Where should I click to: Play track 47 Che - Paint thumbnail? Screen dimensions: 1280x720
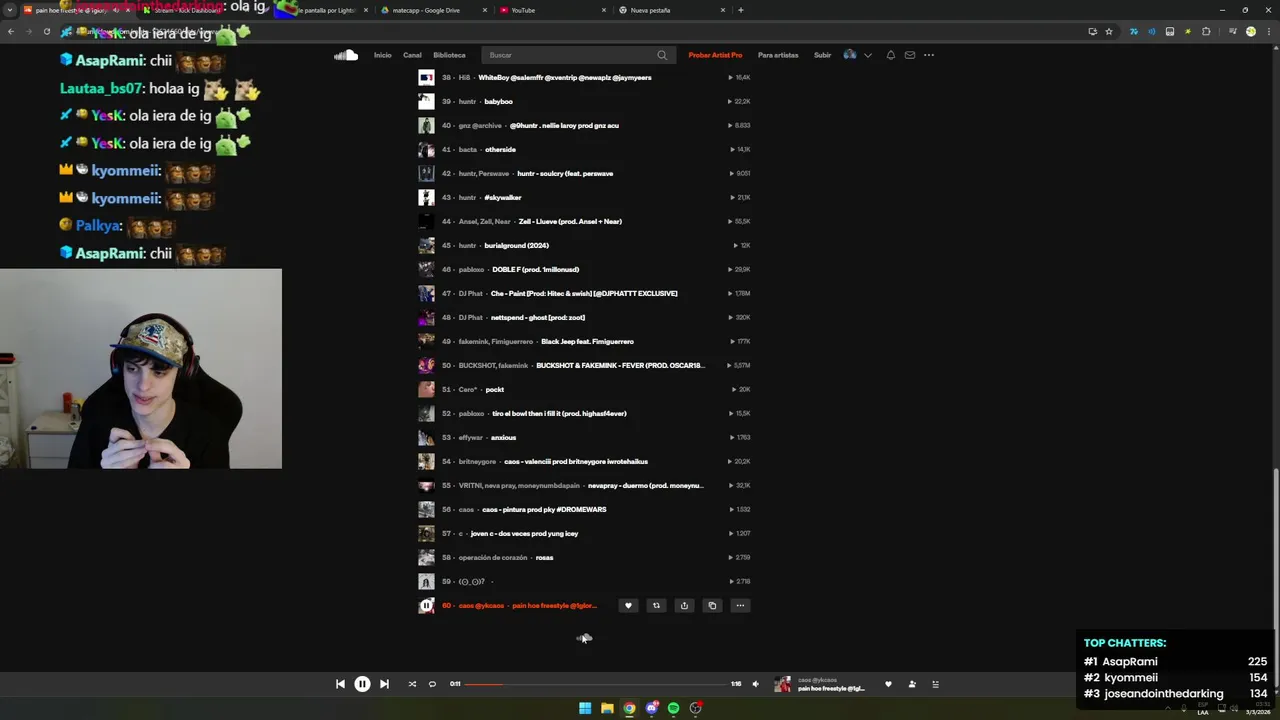[x=426, y=293]
